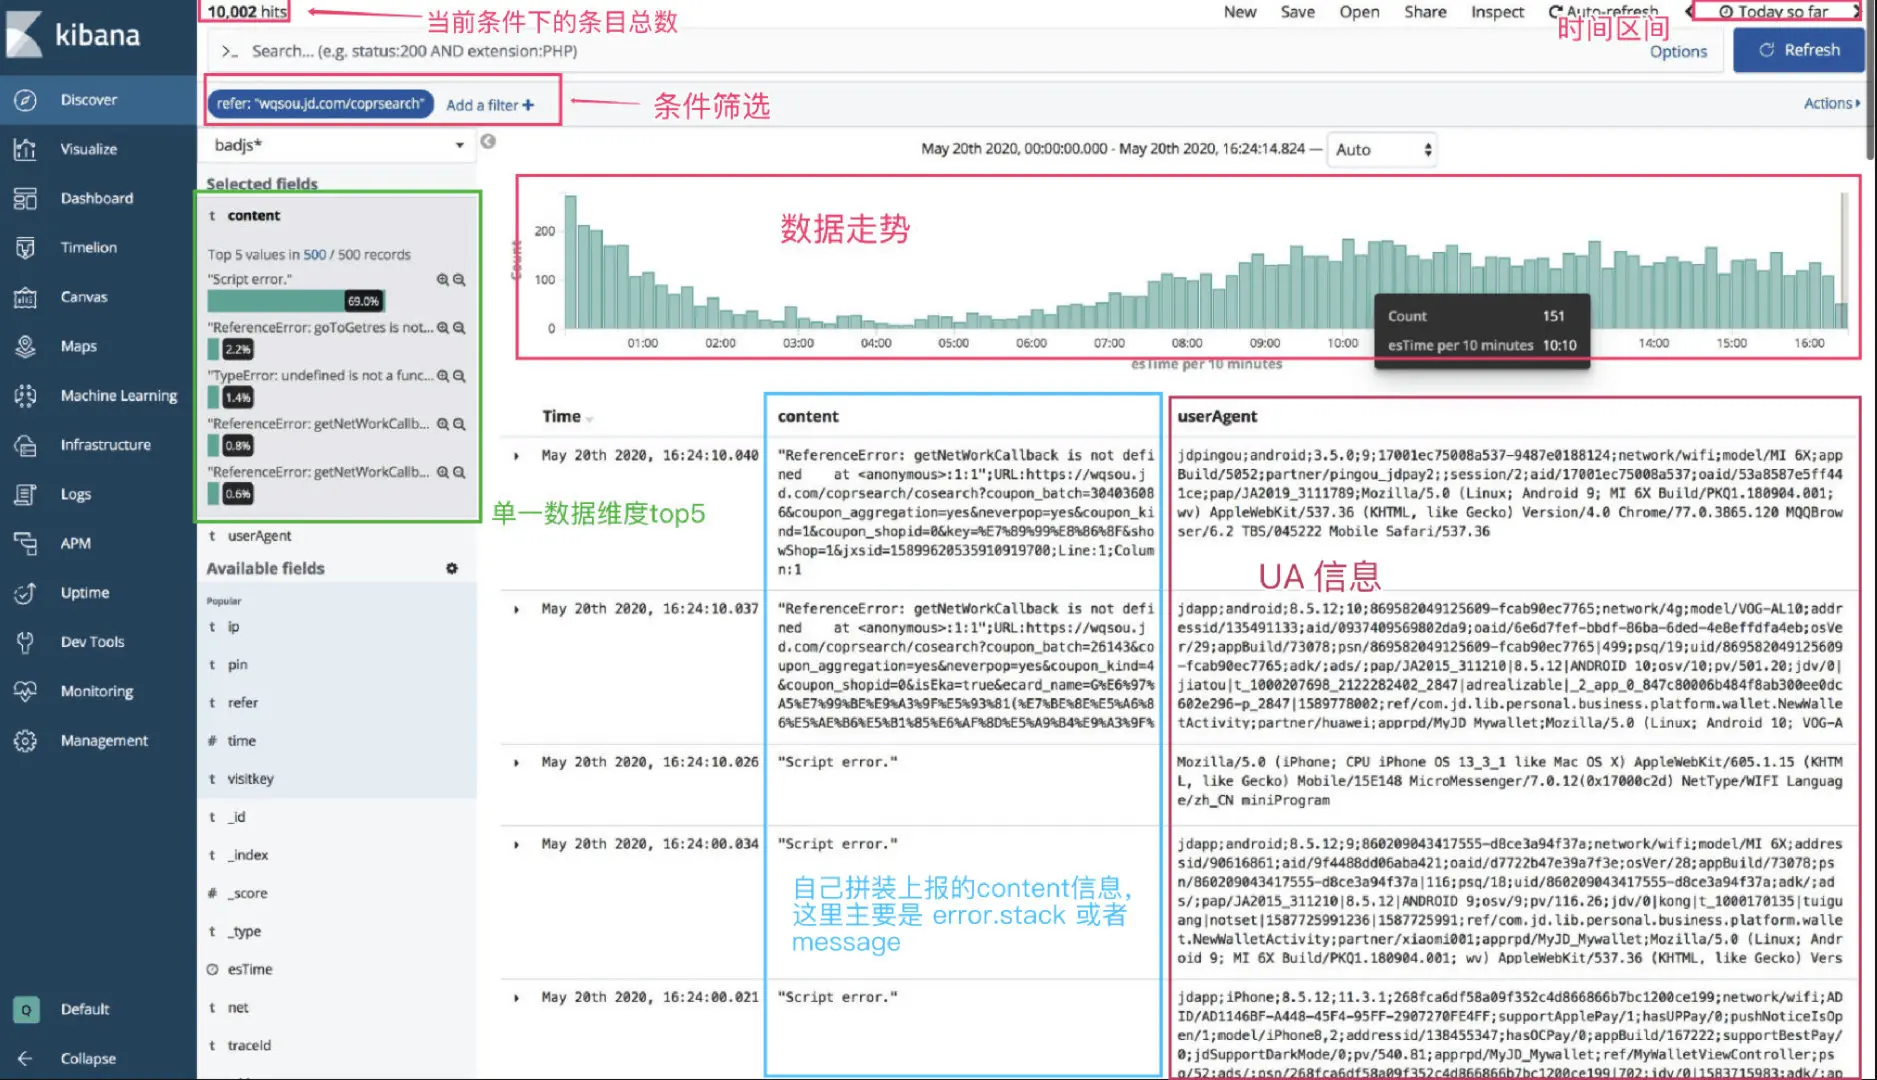Open the Timelion icon
1877x1080 pixels.
tap(26, 247)
